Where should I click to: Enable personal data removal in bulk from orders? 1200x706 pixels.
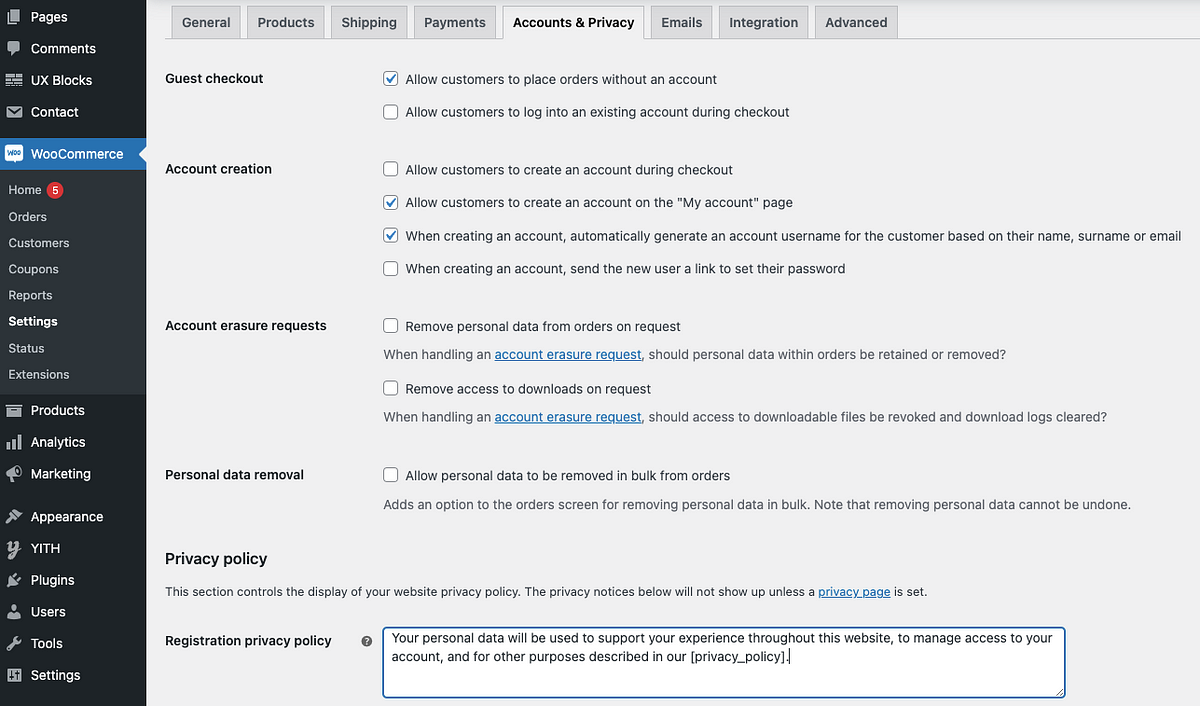(391, 475)
